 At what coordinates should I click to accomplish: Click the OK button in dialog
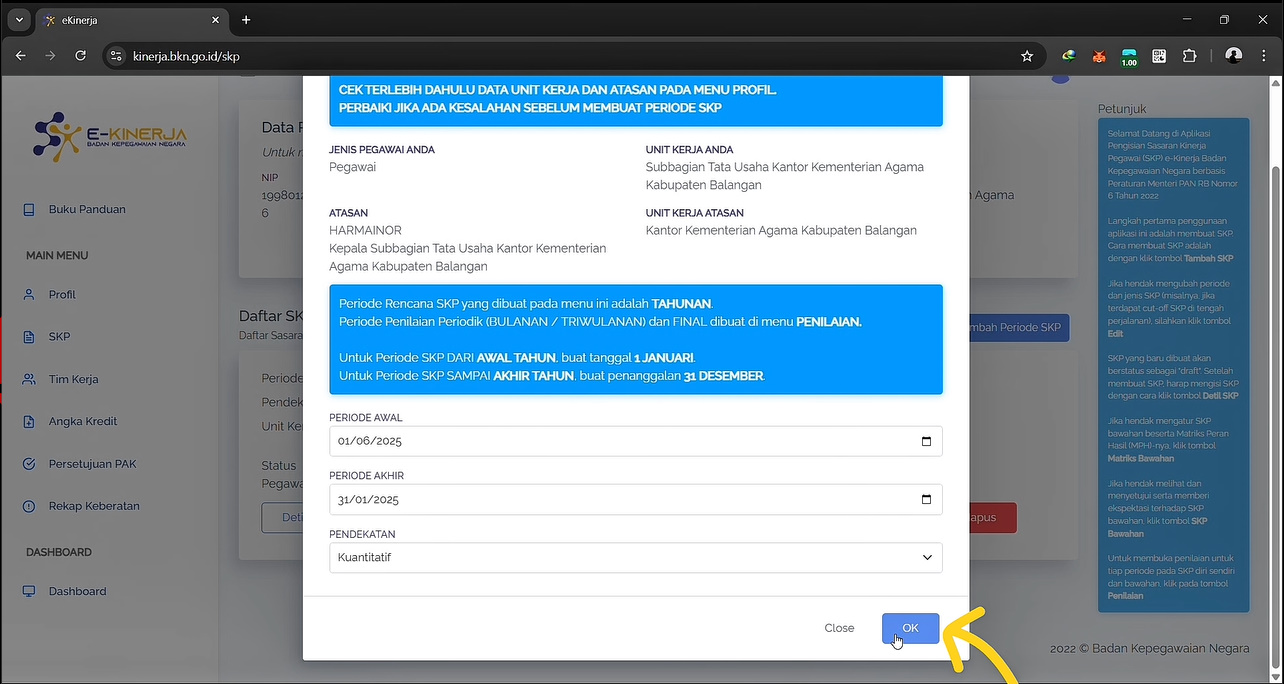pyautogui.click(x=910, y=628)
